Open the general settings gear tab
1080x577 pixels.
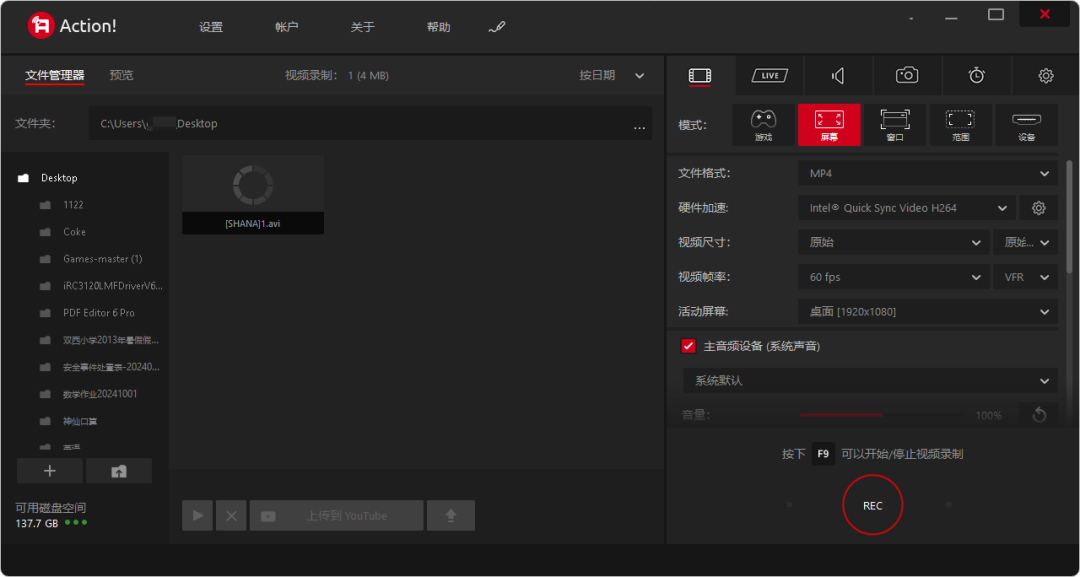[1046, 76]
